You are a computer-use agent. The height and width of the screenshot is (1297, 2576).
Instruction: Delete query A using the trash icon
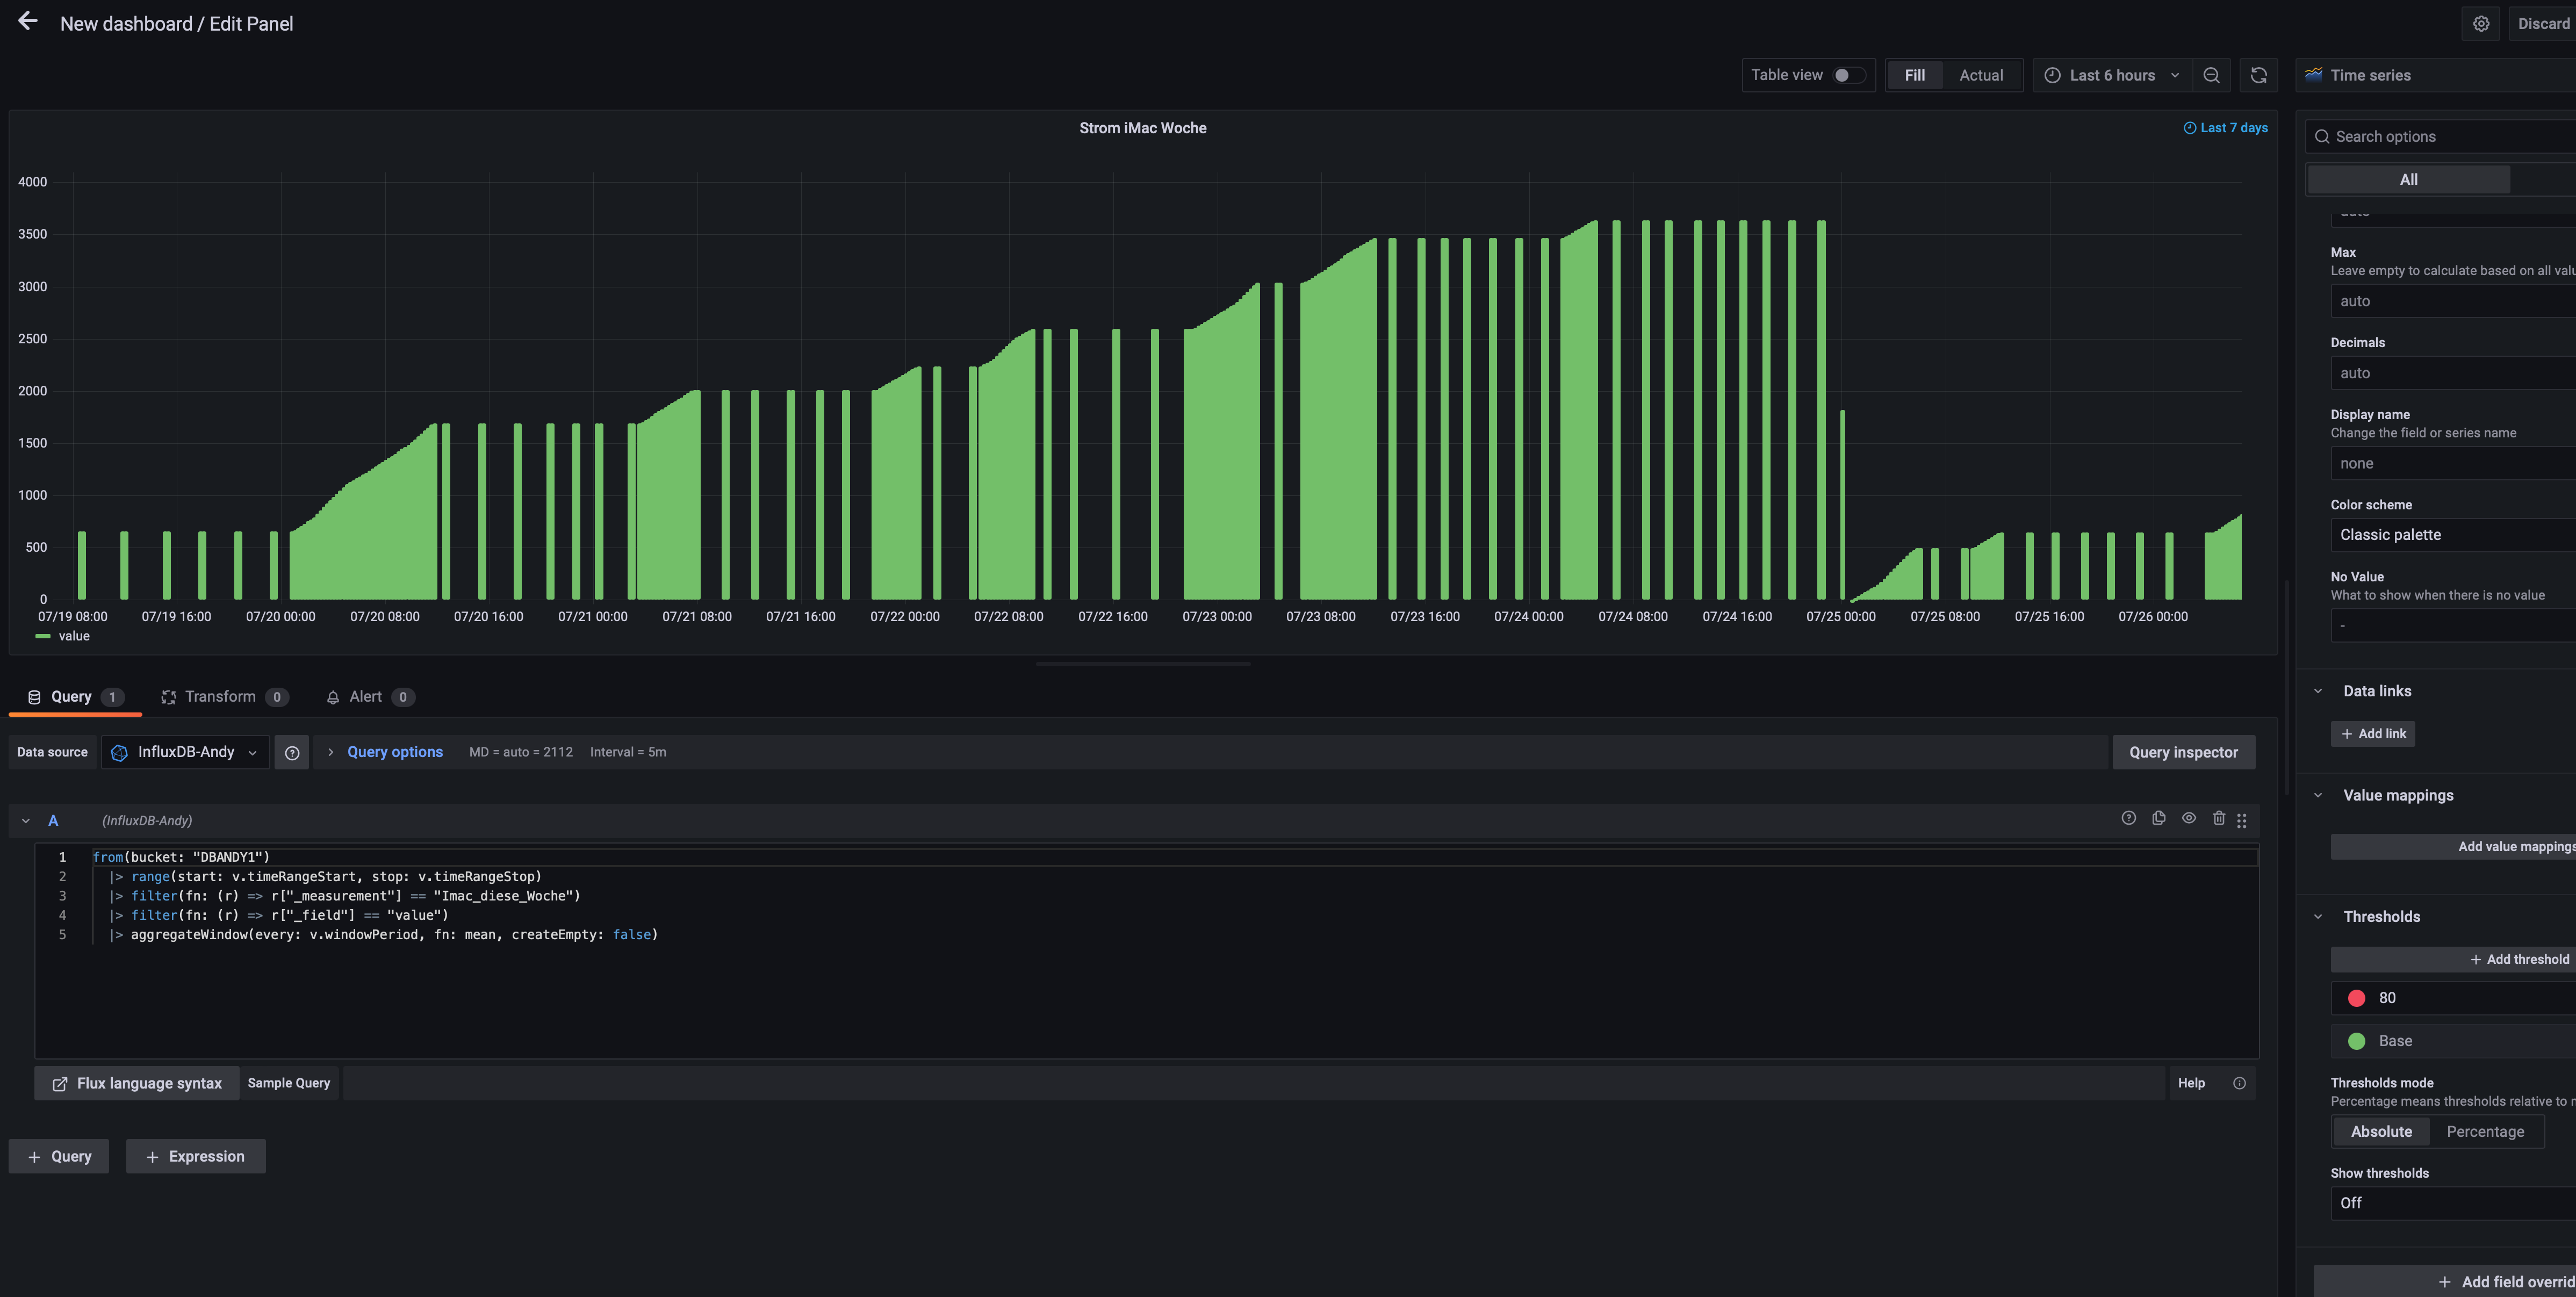coord(2218,818)
